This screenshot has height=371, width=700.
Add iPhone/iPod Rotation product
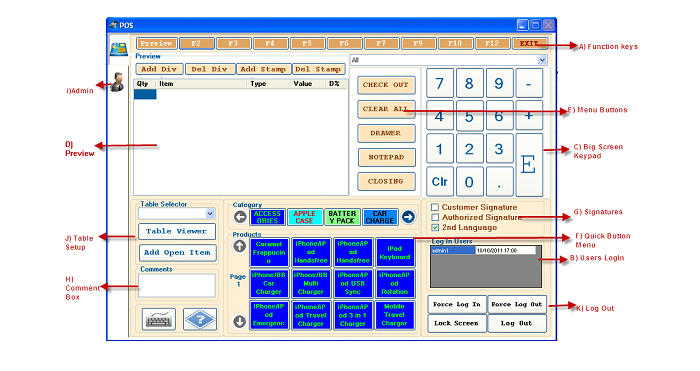pos(395,283)
